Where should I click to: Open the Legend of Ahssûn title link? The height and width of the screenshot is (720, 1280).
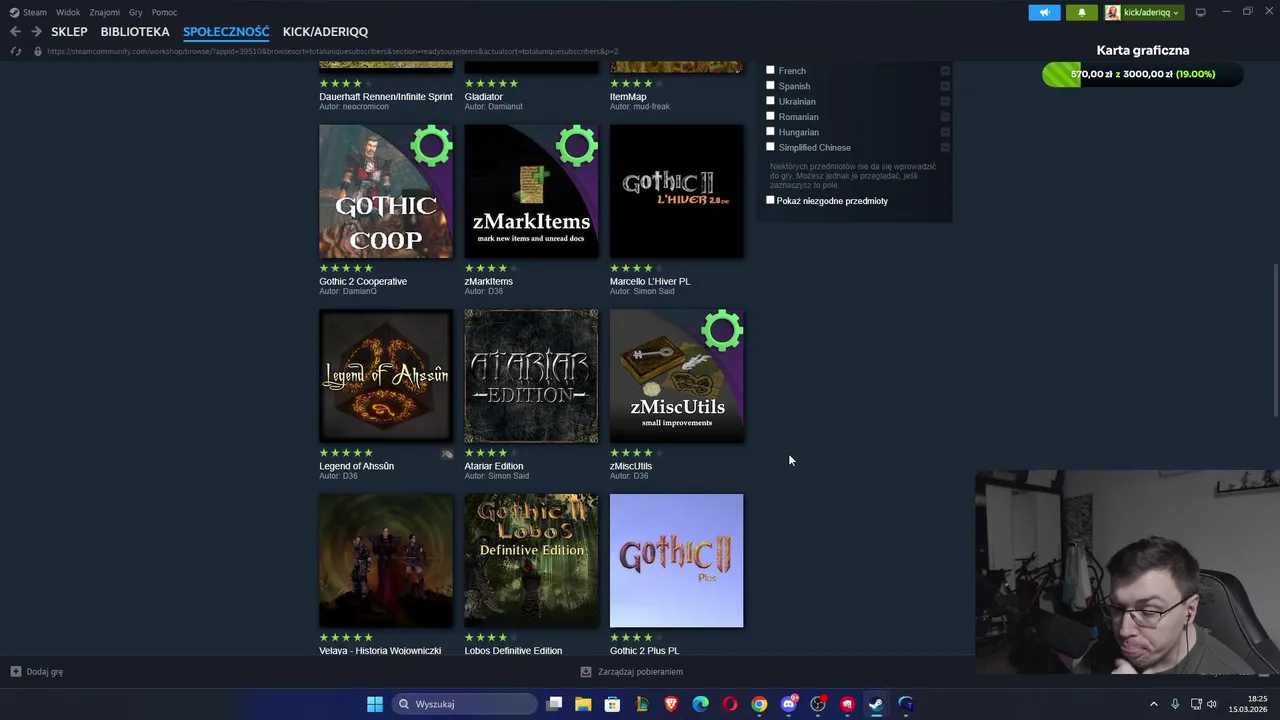[x=356, y=466]
